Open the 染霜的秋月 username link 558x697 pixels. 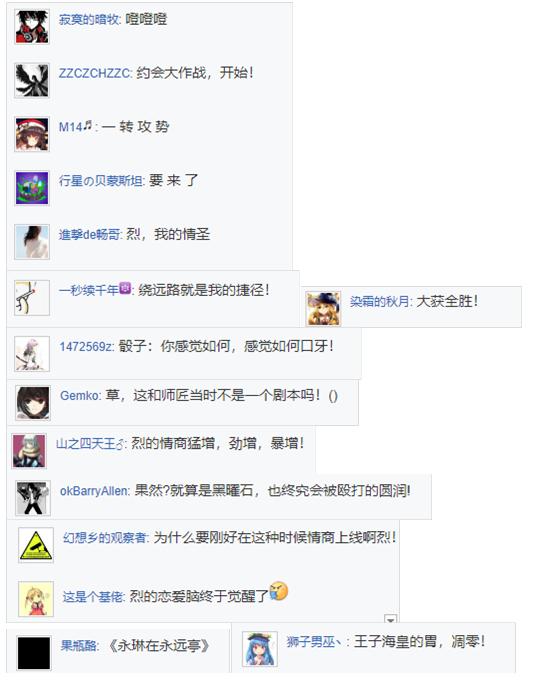380,301
